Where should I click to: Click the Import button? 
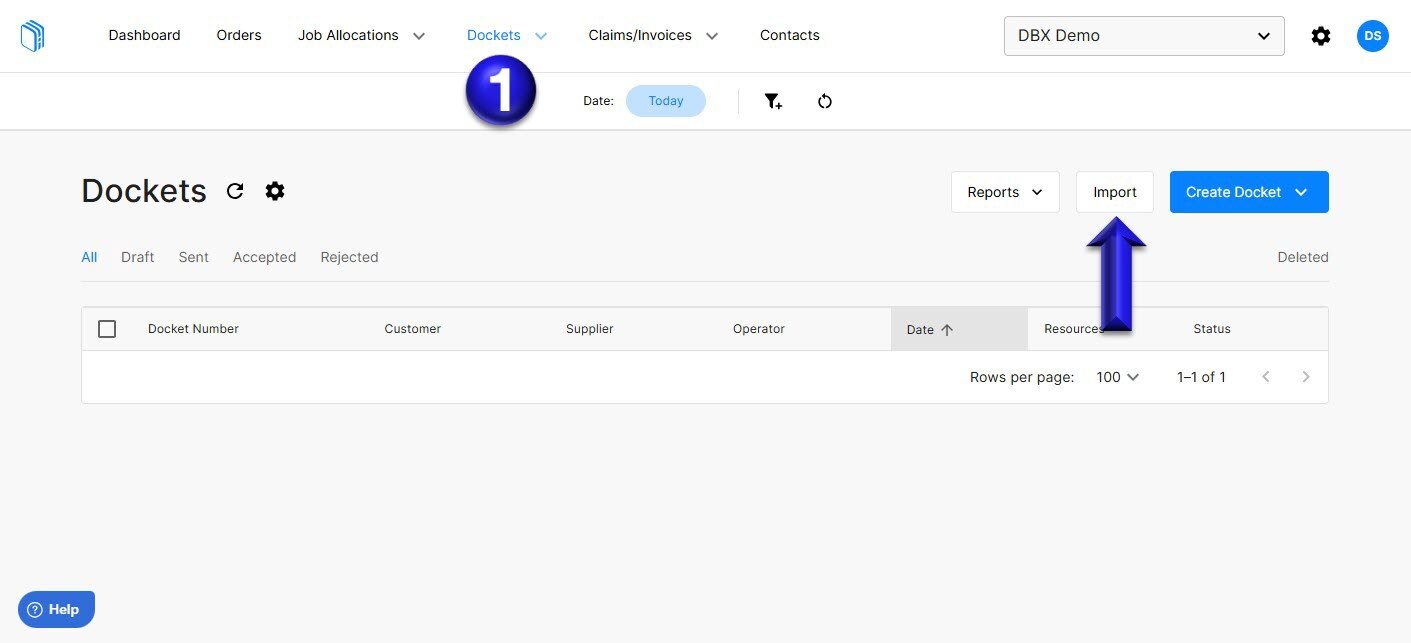1114,191
